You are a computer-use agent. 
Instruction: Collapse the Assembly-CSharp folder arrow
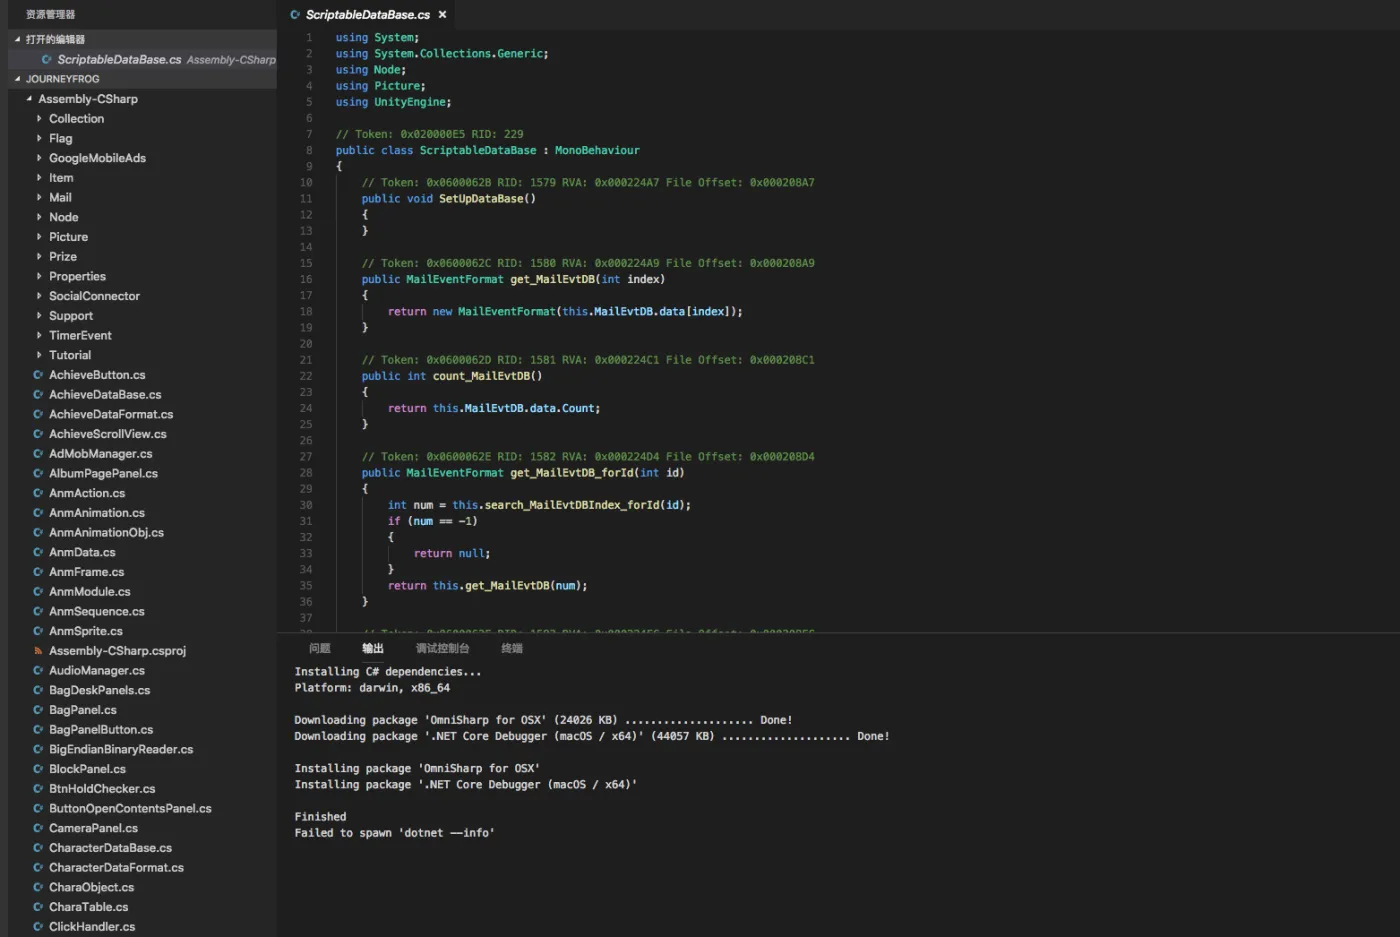coord(28,99)
